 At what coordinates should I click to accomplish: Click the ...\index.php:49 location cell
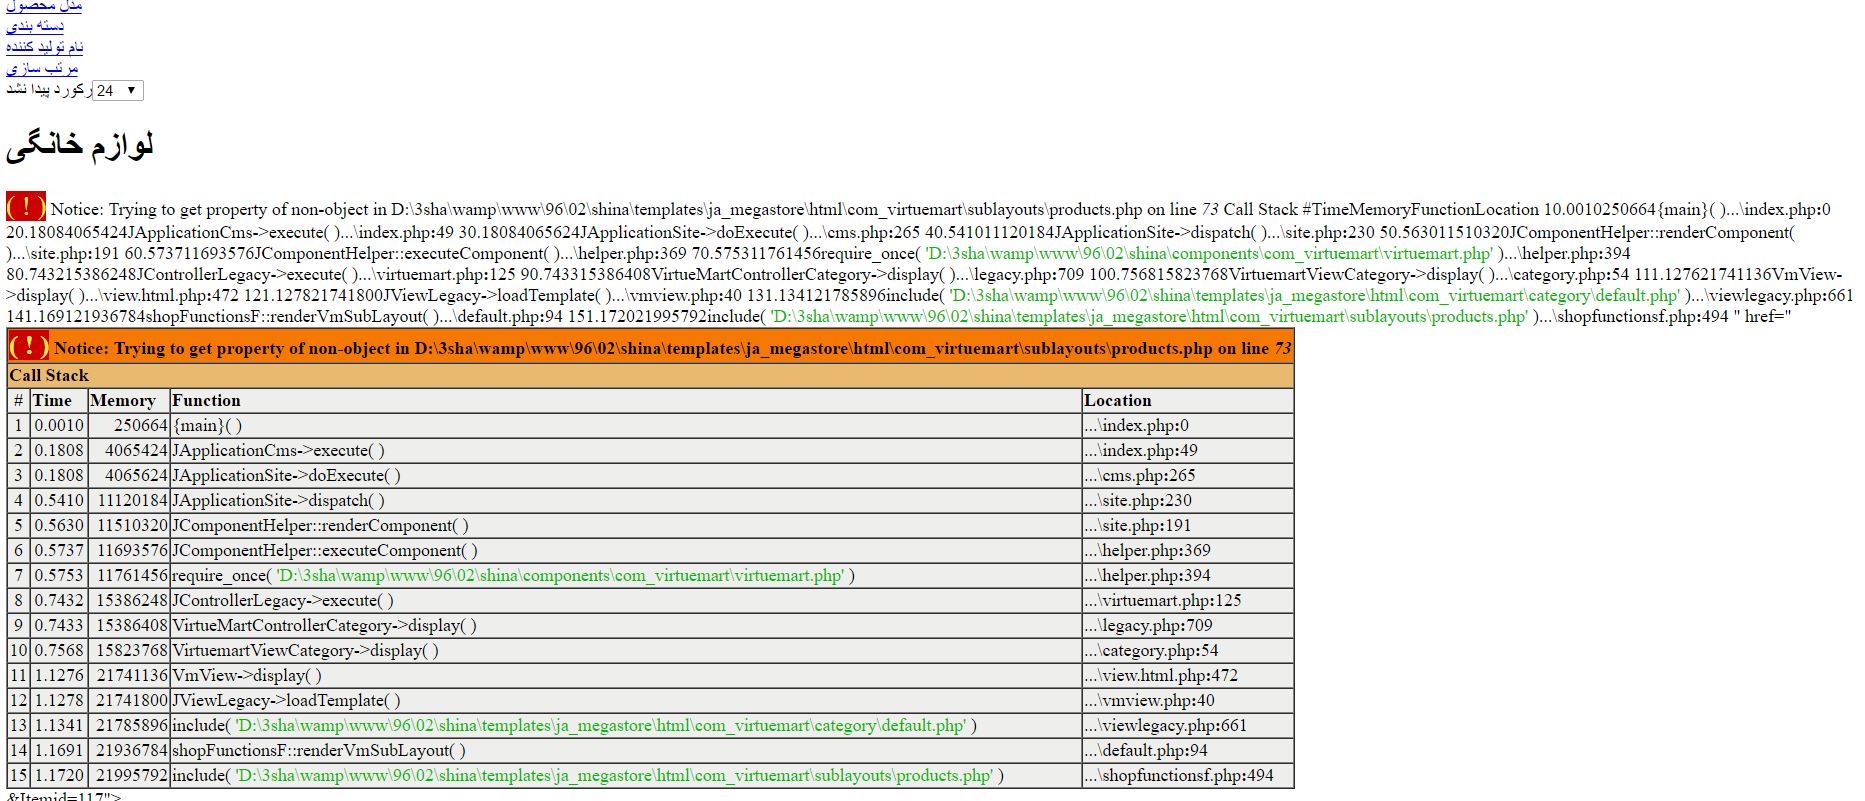click(1188, 450)
